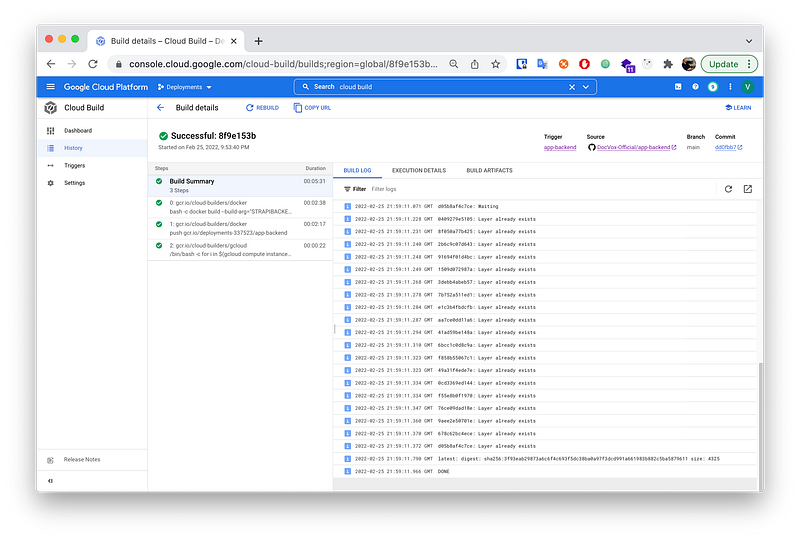Select the Build Summary row
Viewport: 800px width, 540px height.
(x=240, y=186)
